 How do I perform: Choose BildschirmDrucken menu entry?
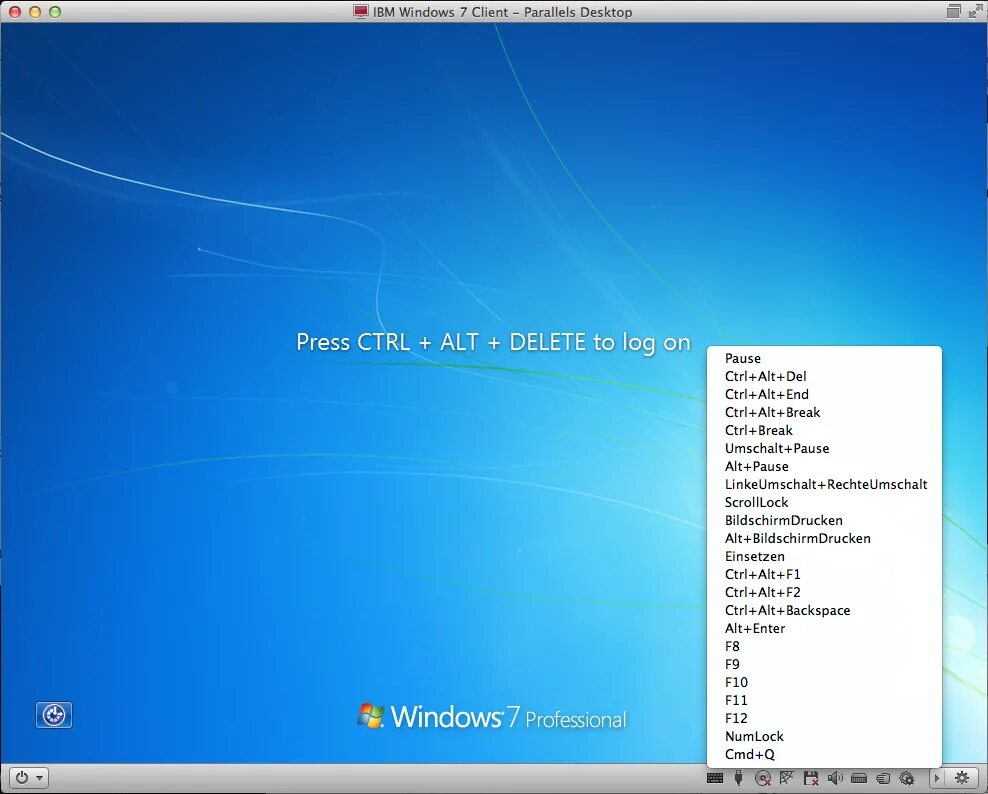click(x=824, y=521)
